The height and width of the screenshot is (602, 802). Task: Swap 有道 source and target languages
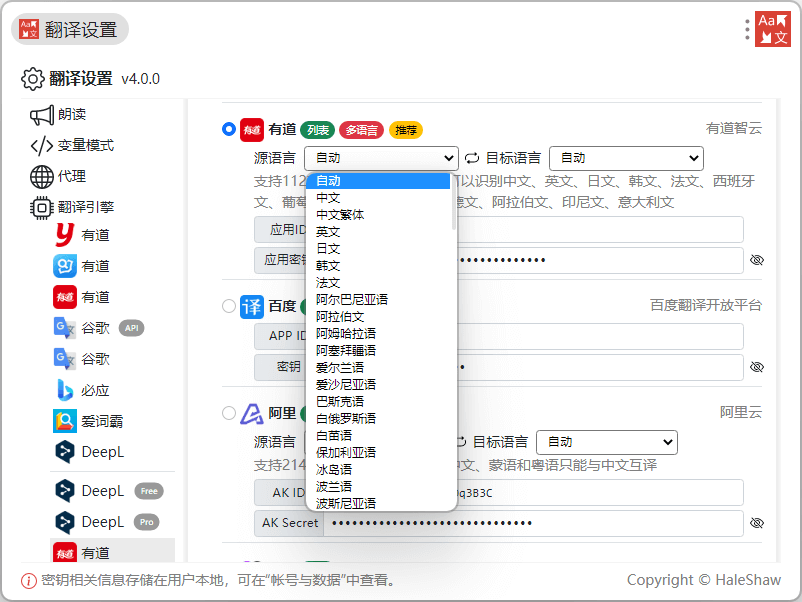tap(472, 159)
